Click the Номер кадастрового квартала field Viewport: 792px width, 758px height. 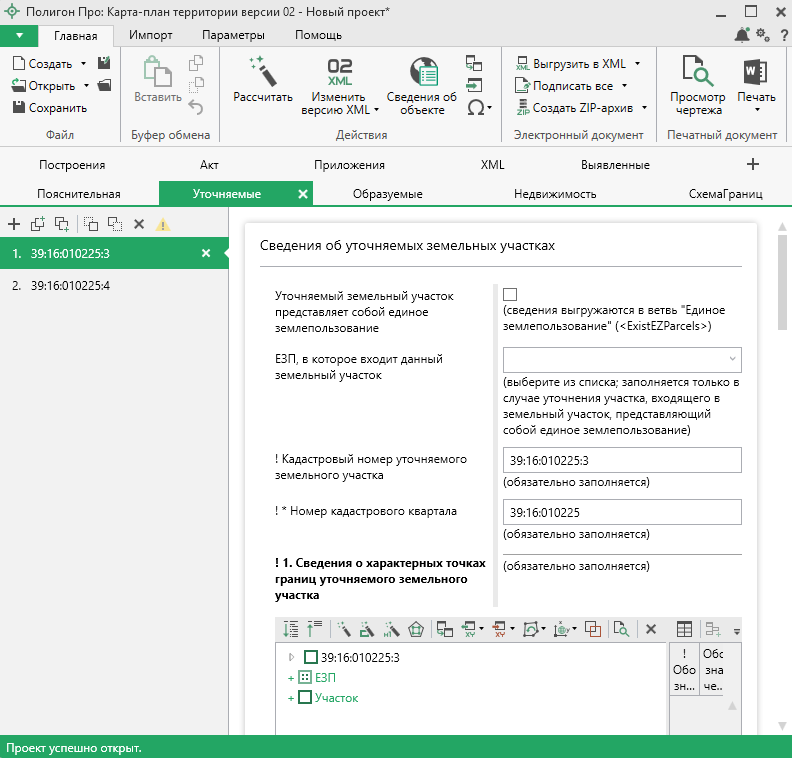pos(621,512)
